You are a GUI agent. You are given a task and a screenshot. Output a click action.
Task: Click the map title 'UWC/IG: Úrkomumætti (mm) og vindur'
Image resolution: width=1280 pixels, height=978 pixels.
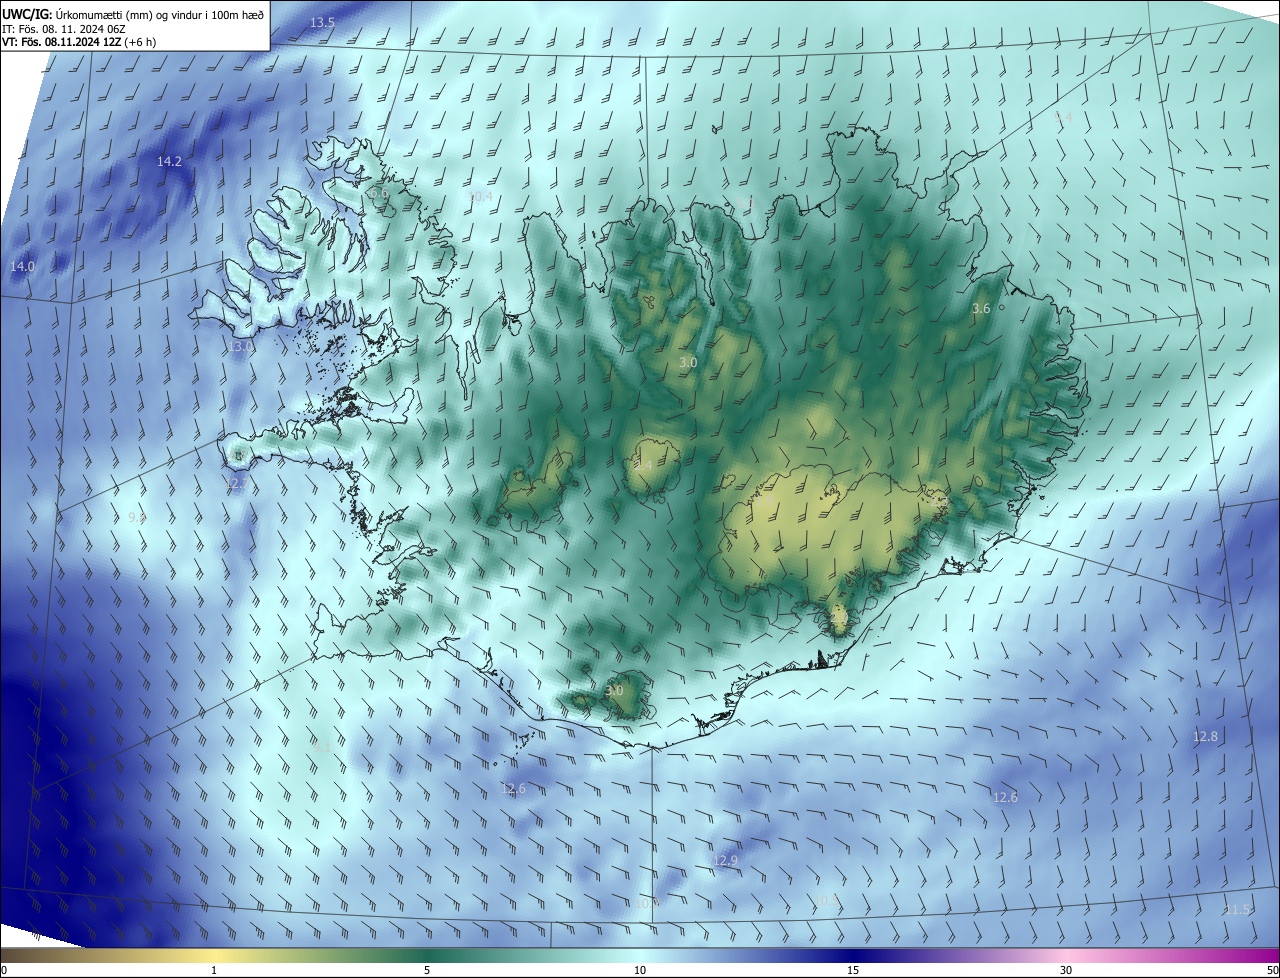[x=133, y=14]
